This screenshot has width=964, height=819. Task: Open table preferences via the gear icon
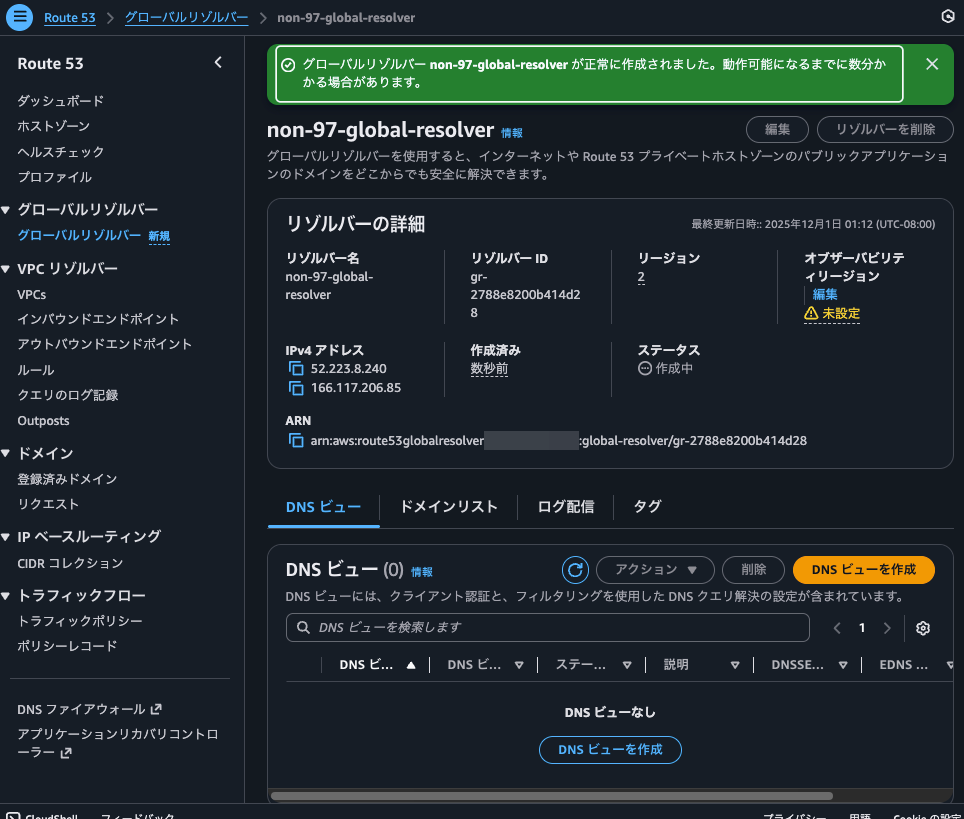922,628
